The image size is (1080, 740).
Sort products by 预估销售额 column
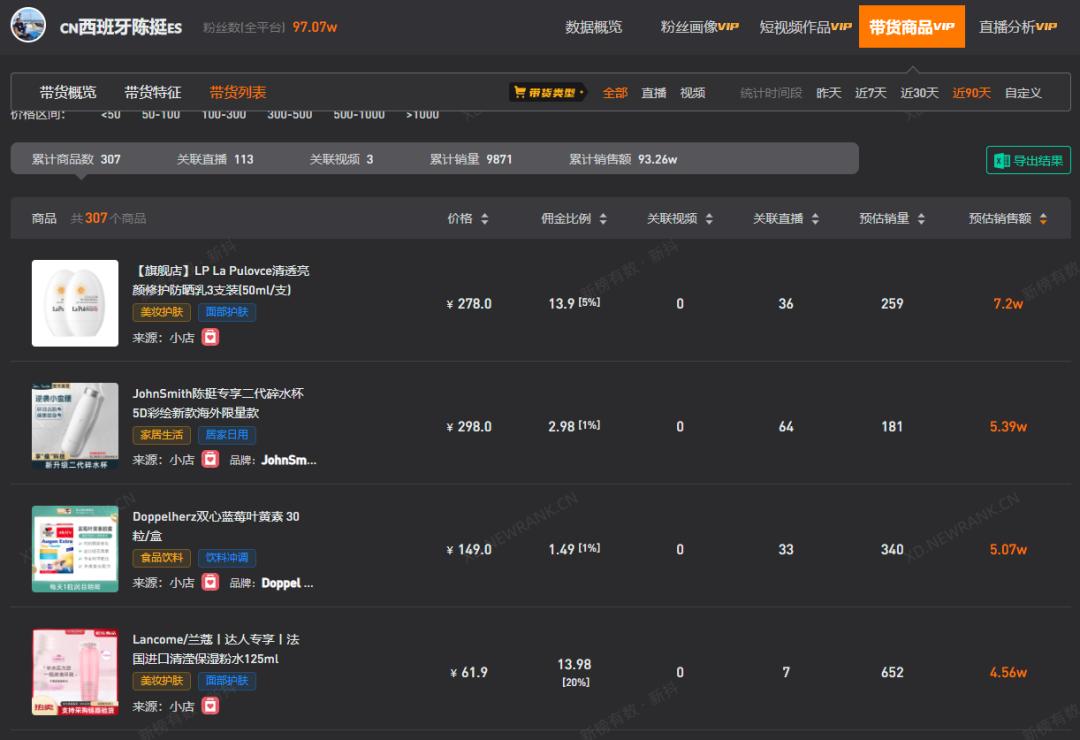click(x=1007, y=218)
